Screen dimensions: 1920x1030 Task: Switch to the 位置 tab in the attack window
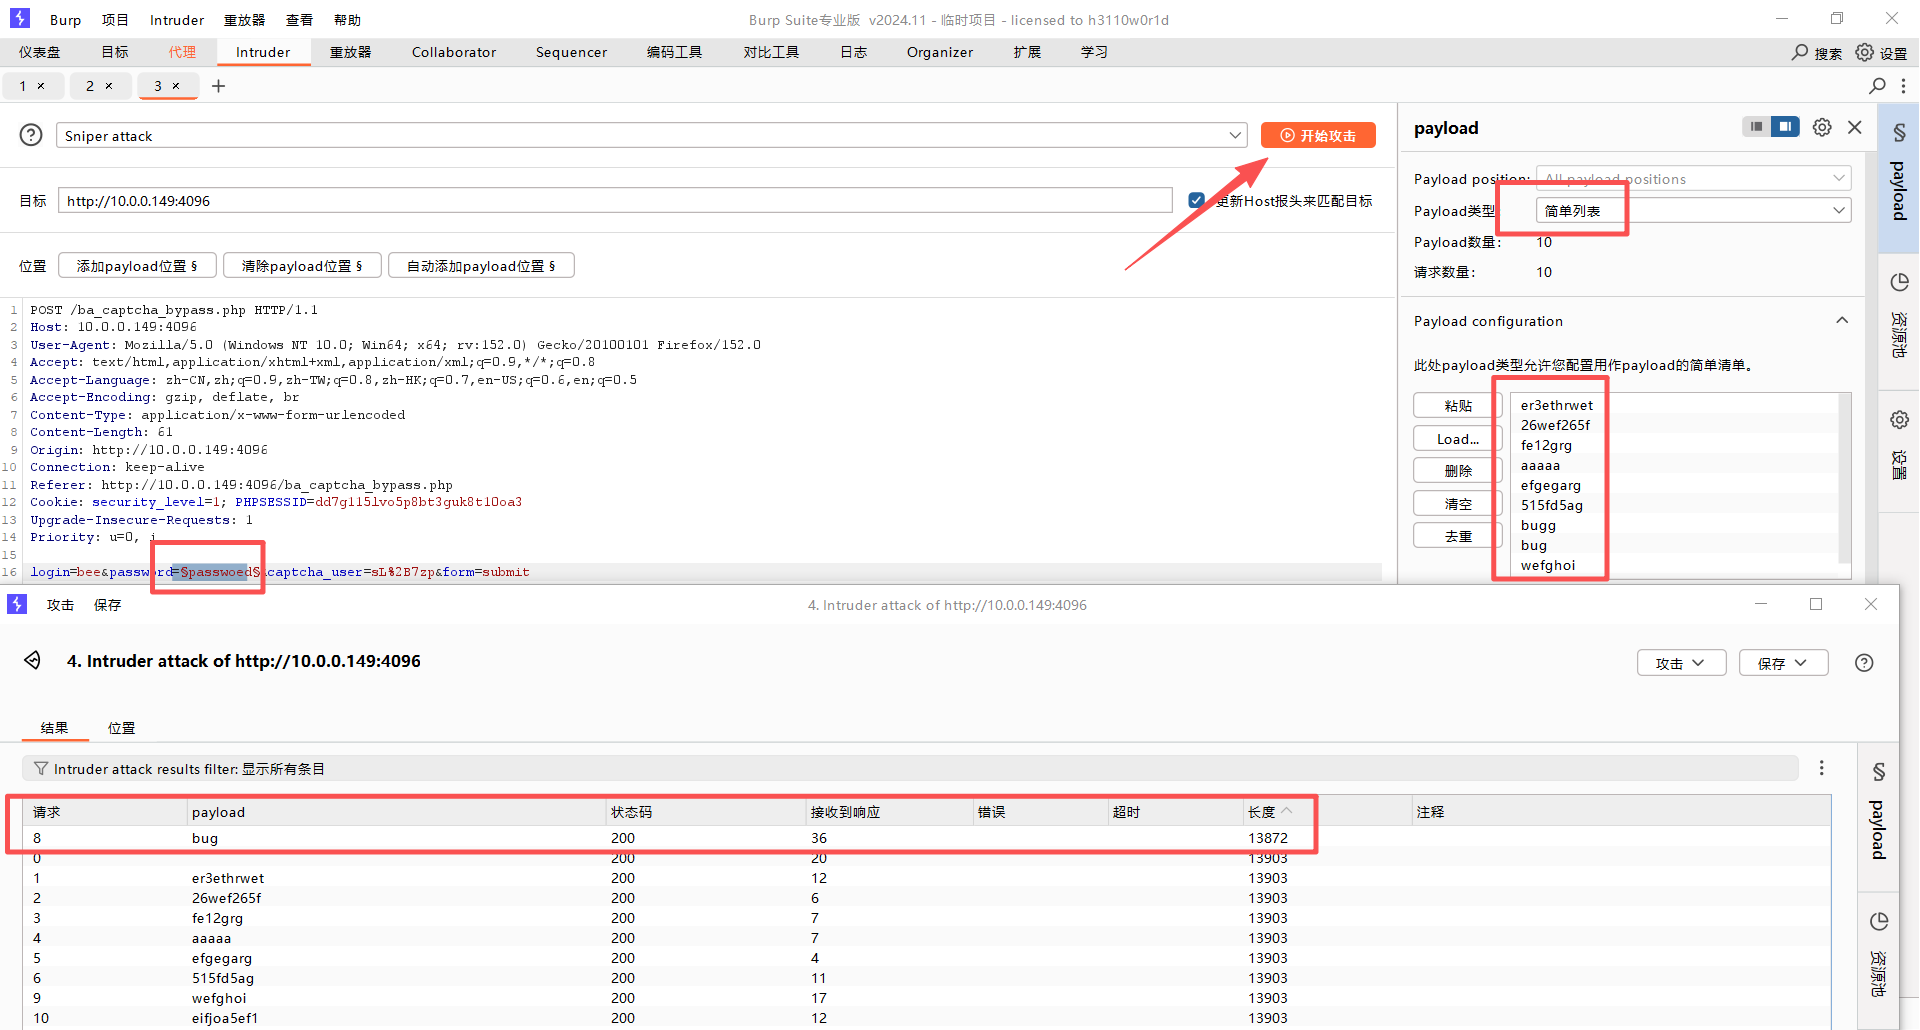tap(121, 728)
